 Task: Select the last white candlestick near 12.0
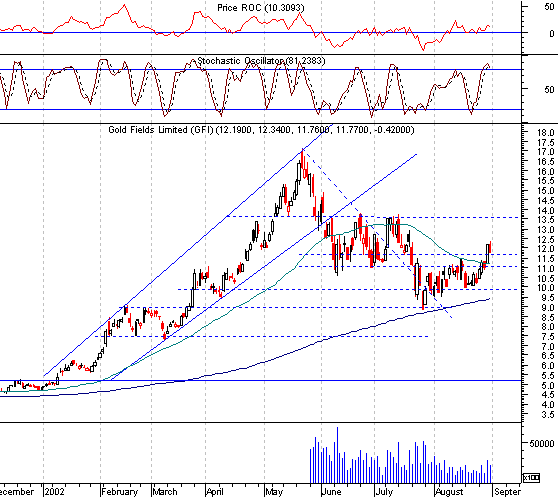(x=488, y=254)
